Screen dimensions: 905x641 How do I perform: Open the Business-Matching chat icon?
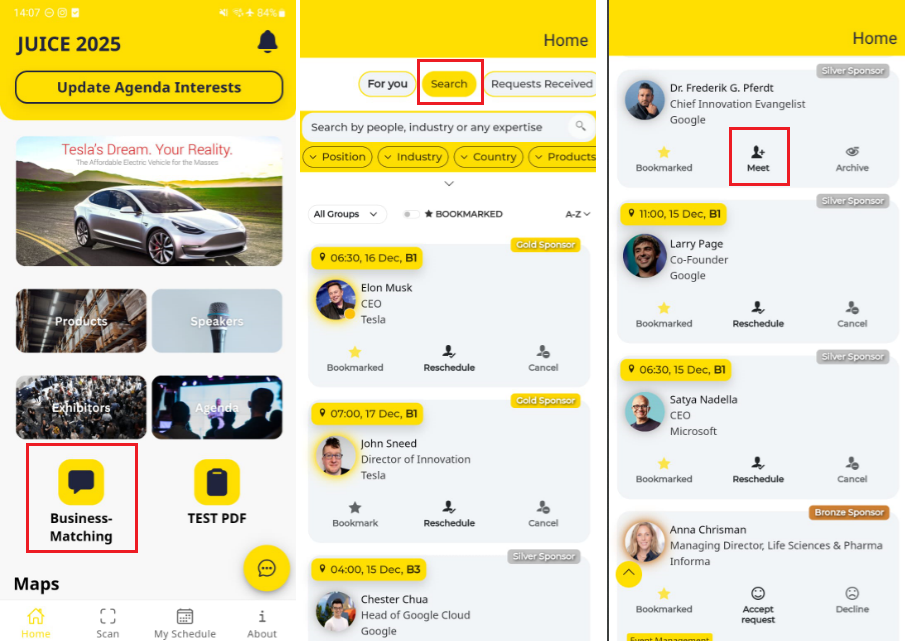point(81,481)
